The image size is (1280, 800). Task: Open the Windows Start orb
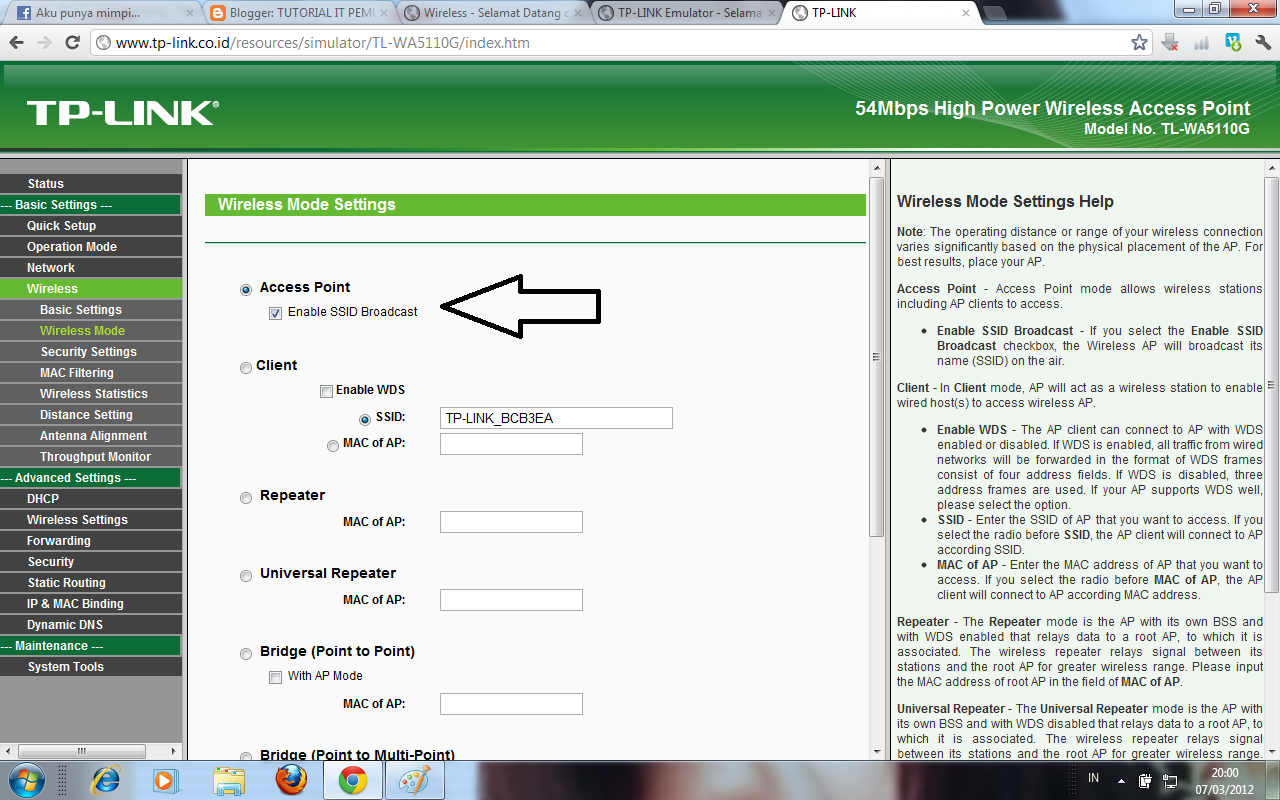[26, 779]
